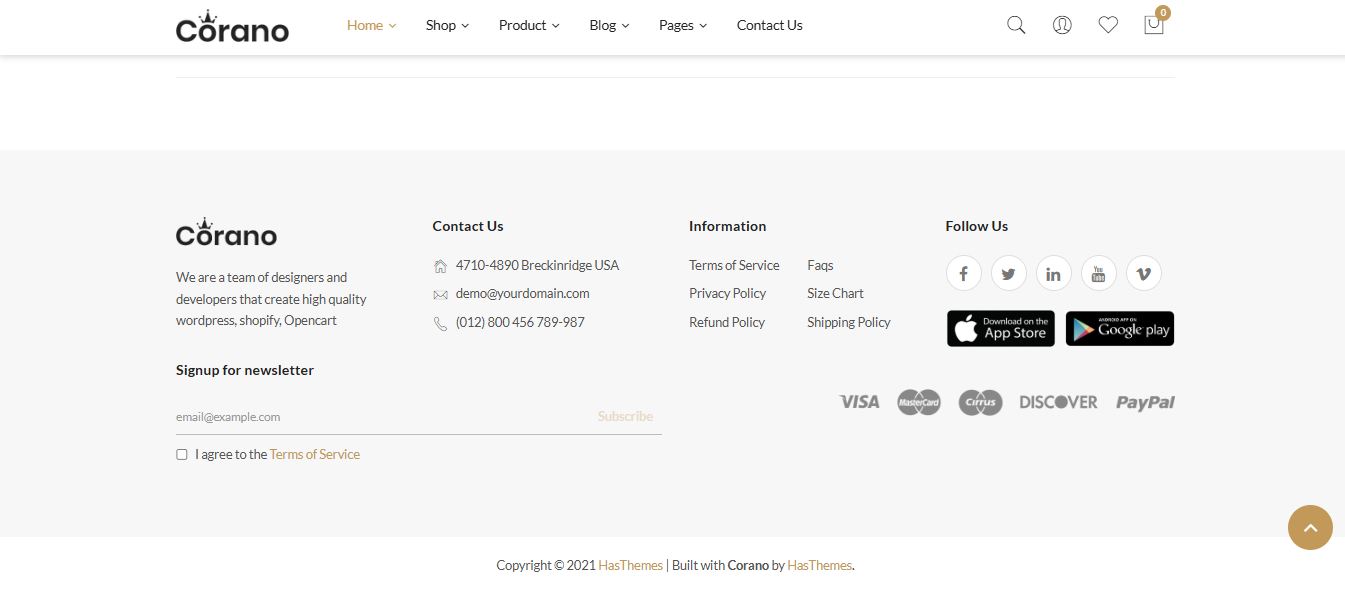Click the 4710-4890 Breckinridge USA address
This screenshot has height=591, width=1345.
click(x=537, y=265)
